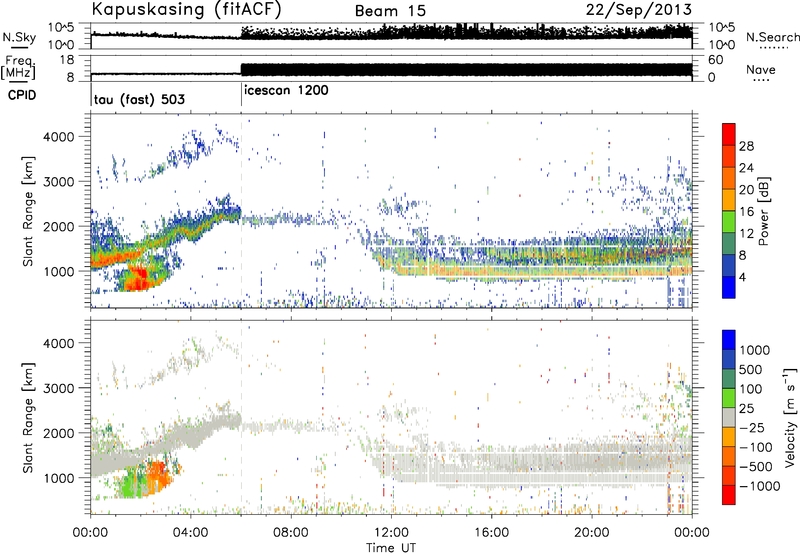Viewport: 800px width, 554px height.
Task: Select the N.Sky axis label
Action: (x=19, y=37)
